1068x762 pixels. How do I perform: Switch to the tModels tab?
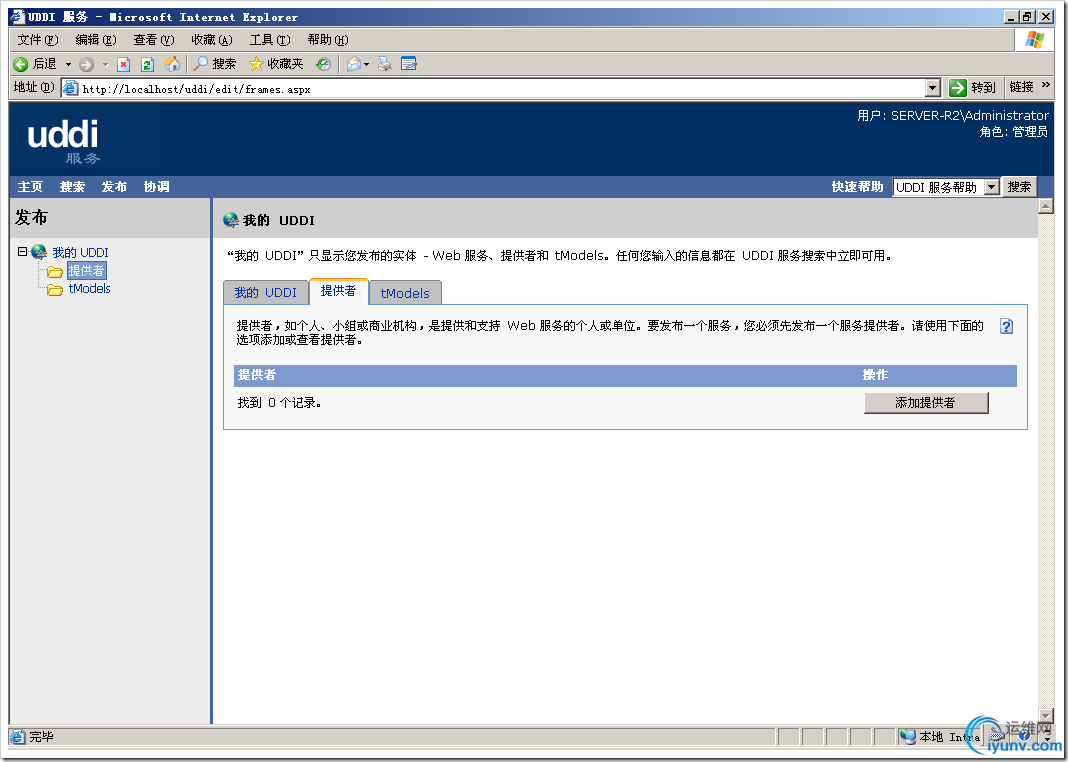coord(405,293)
